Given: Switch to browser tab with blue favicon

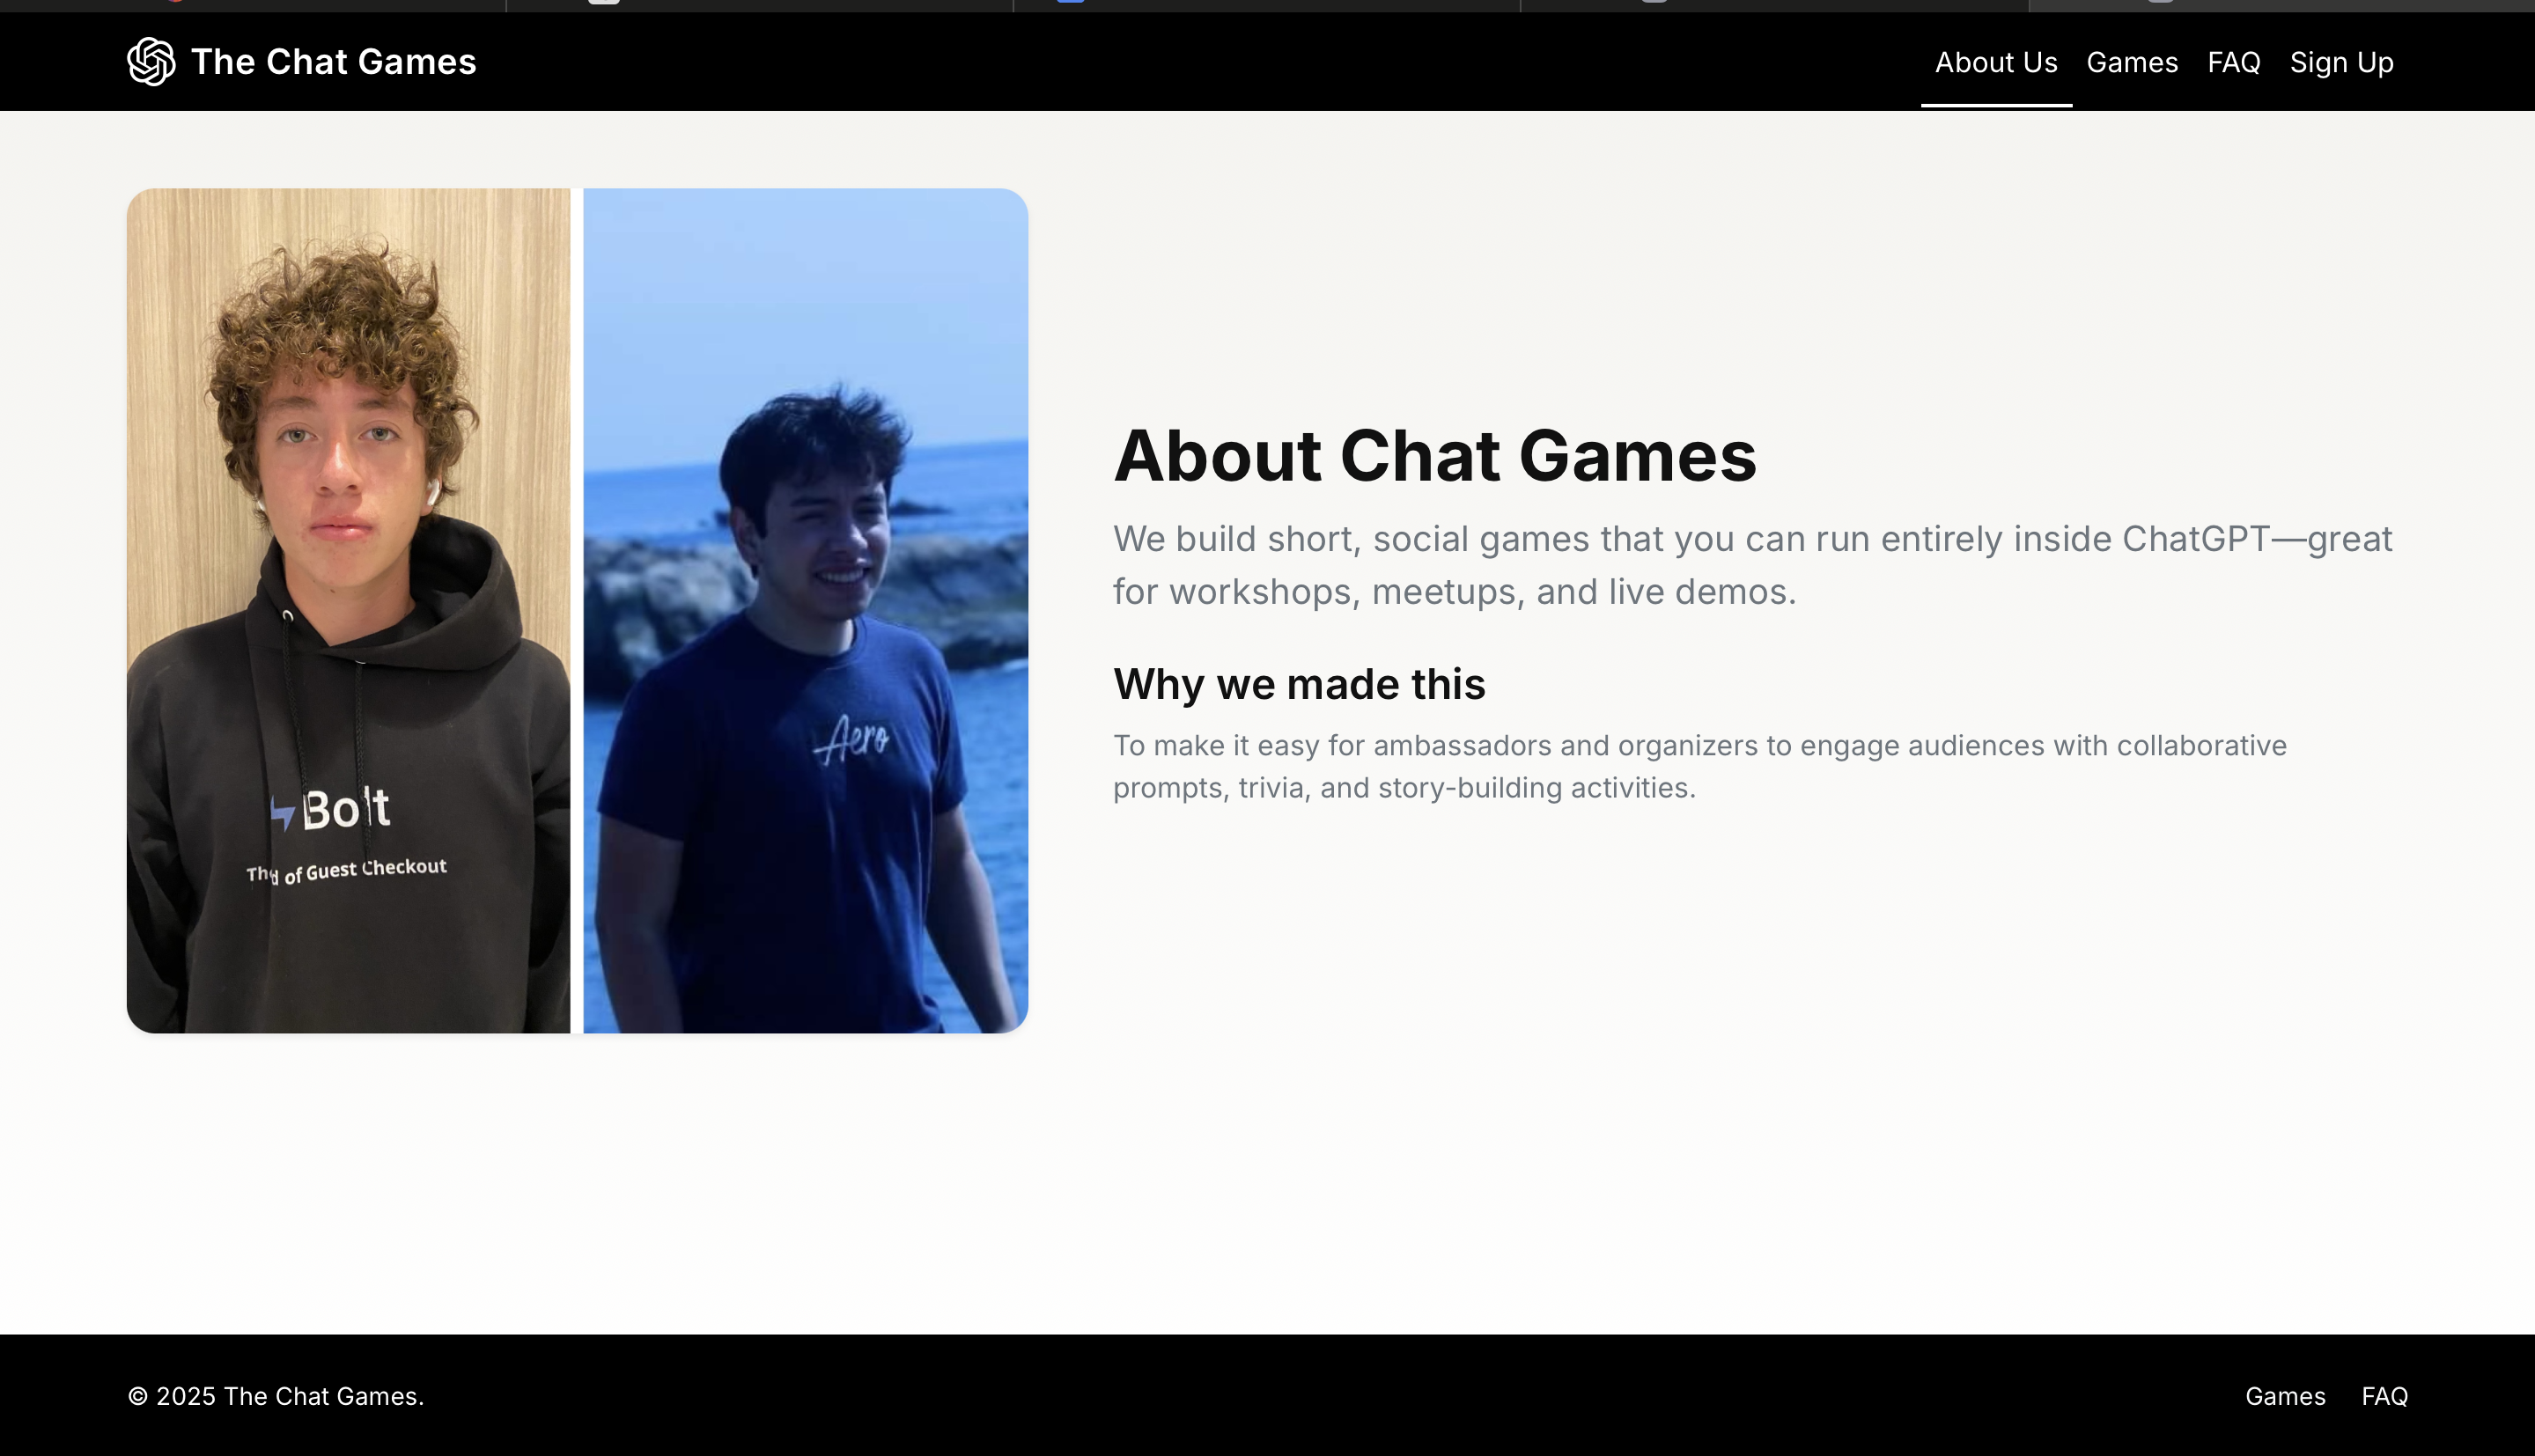Looking at the screenshot, I should click(x=1266, y=5).
